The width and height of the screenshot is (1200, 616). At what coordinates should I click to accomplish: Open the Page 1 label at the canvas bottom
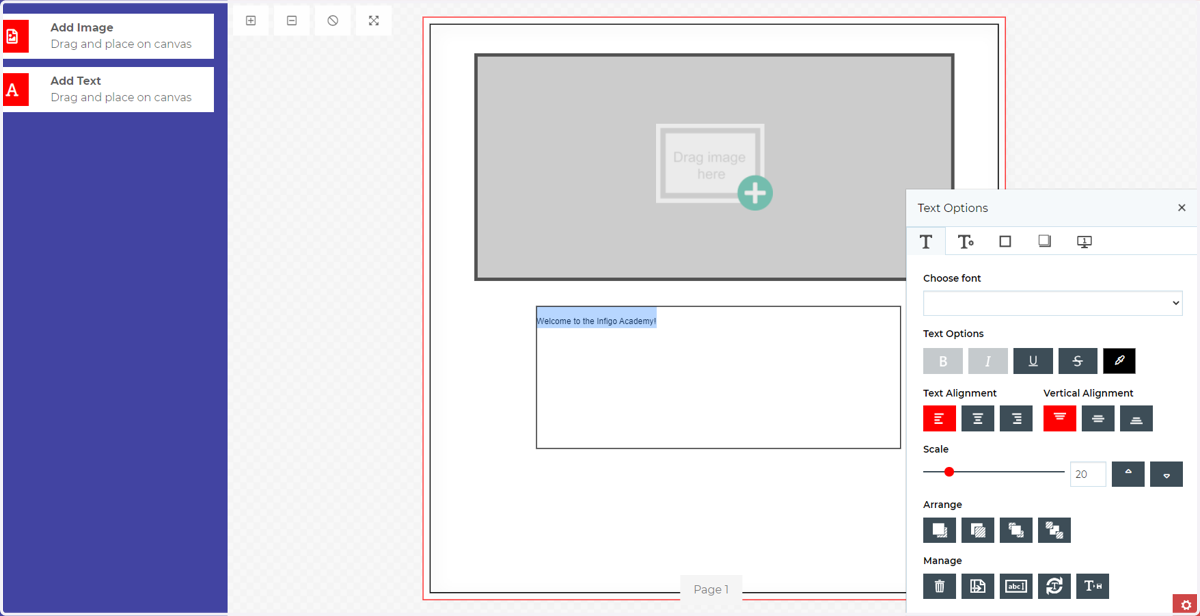pyautogui.click(x=711, y=589)
